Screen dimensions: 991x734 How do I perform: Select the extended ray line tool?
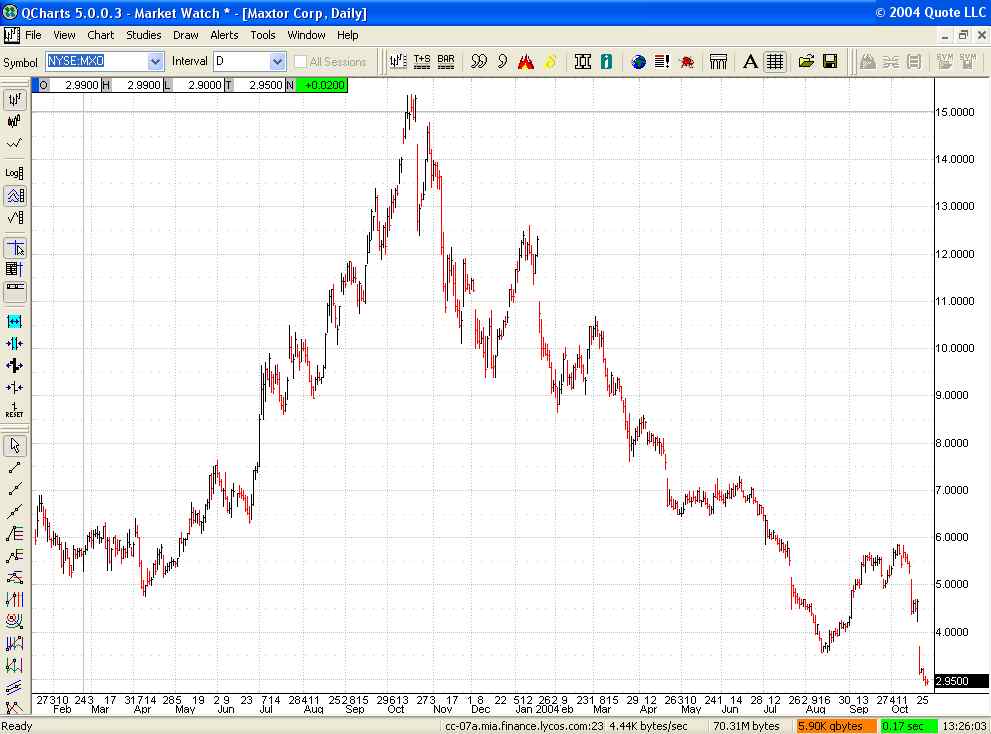click(15, 489)
